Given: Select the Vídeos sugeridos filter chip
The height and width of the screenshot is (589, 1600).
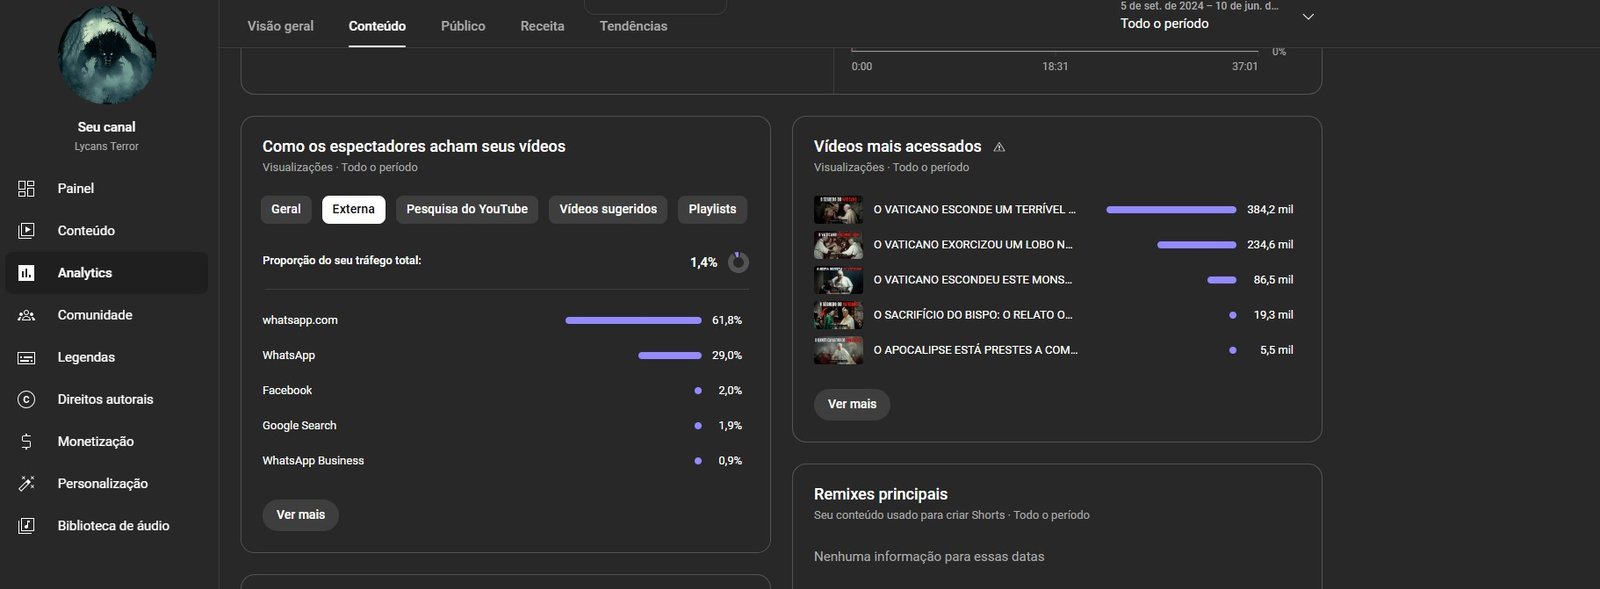Looking at the screenshot, I should (608, 209).
